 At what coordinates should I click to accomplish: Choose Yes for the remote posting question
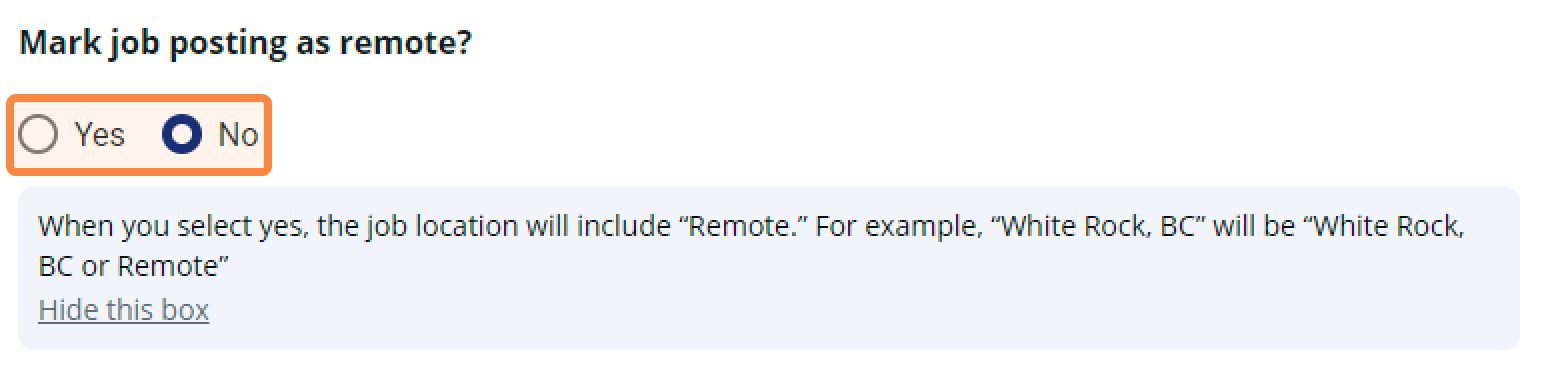coord(38,135)
